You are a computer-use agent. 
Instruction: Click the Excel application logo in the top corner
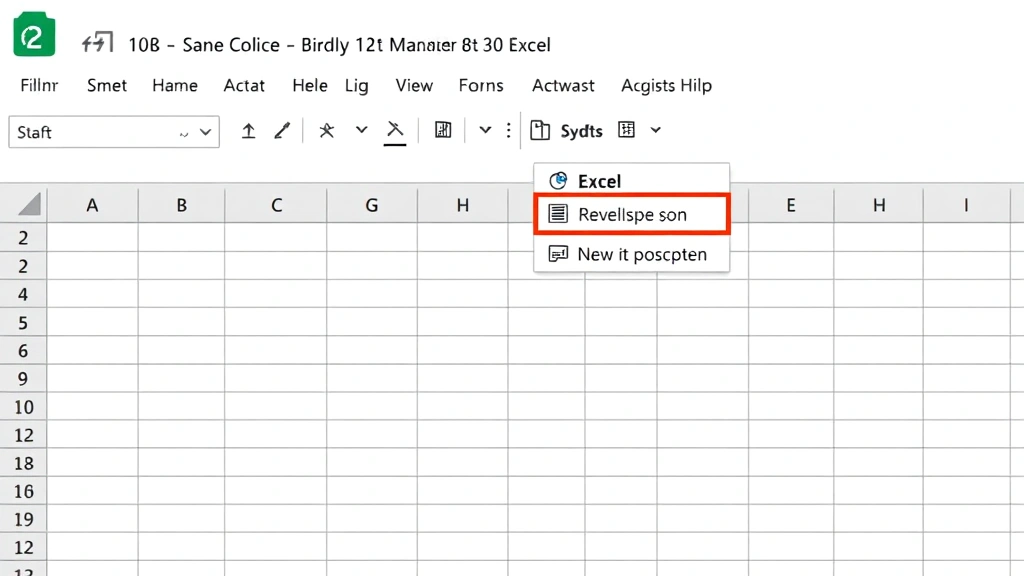coord(33,34)
